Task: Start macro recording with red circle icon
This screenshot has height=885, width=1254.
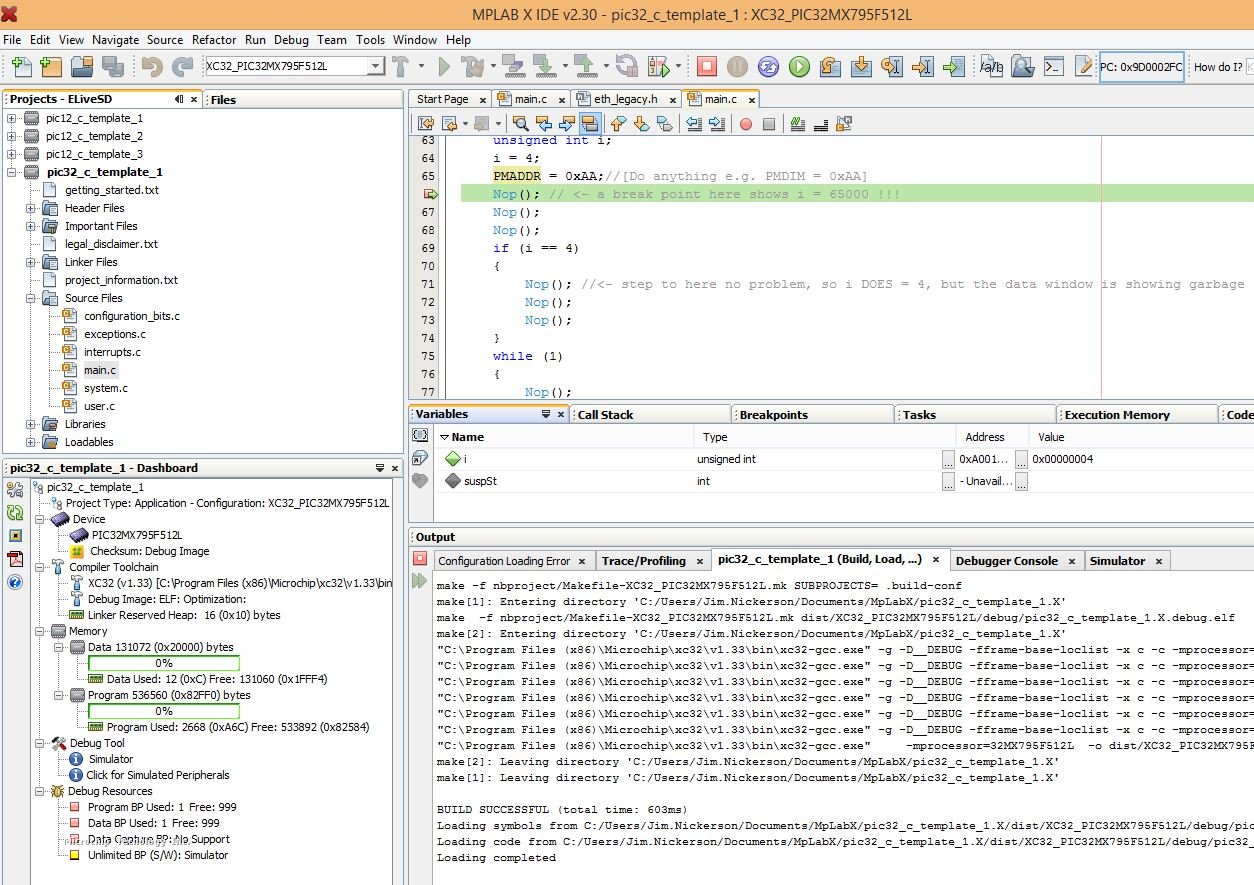Action: tap(745, 124)
